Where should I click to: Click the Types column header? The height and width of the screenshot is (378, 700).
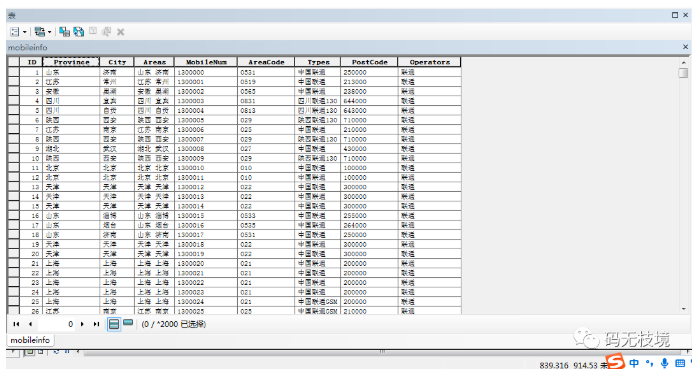click(x=318, y=62)
